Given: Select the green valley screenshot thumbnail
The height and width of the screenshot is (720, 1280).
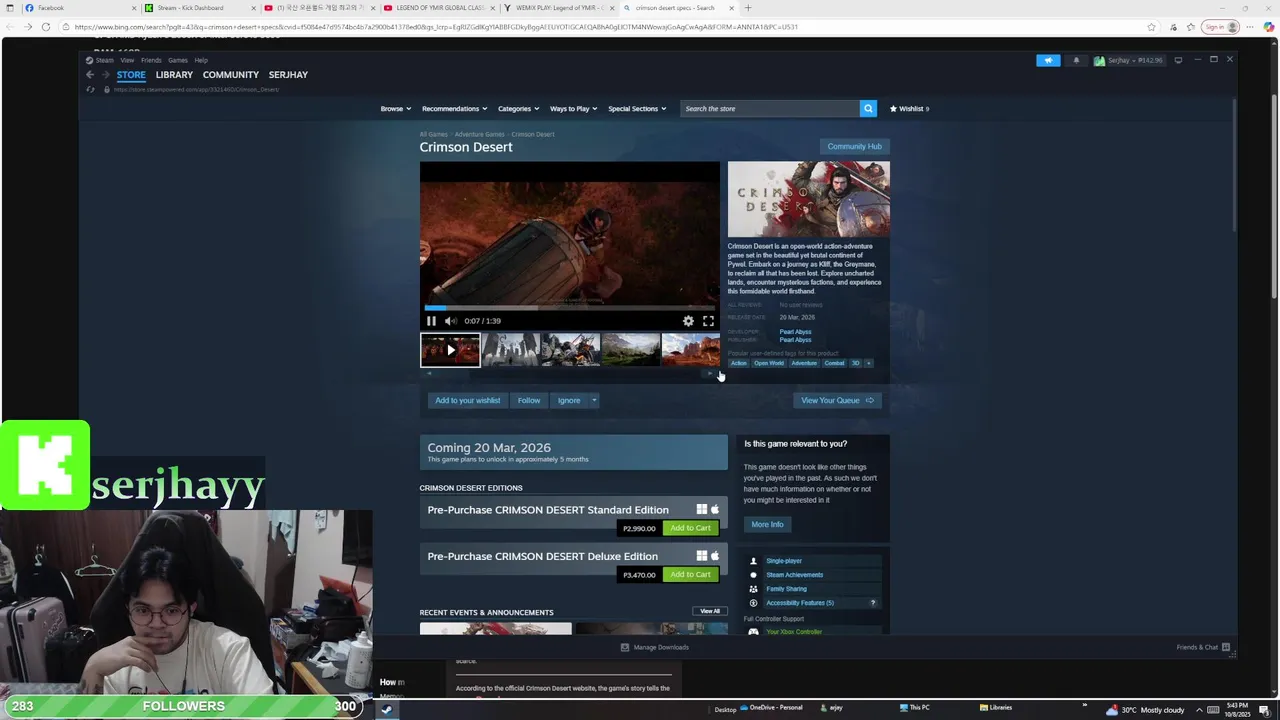Looking at the screenshot, I should [631, 350].
